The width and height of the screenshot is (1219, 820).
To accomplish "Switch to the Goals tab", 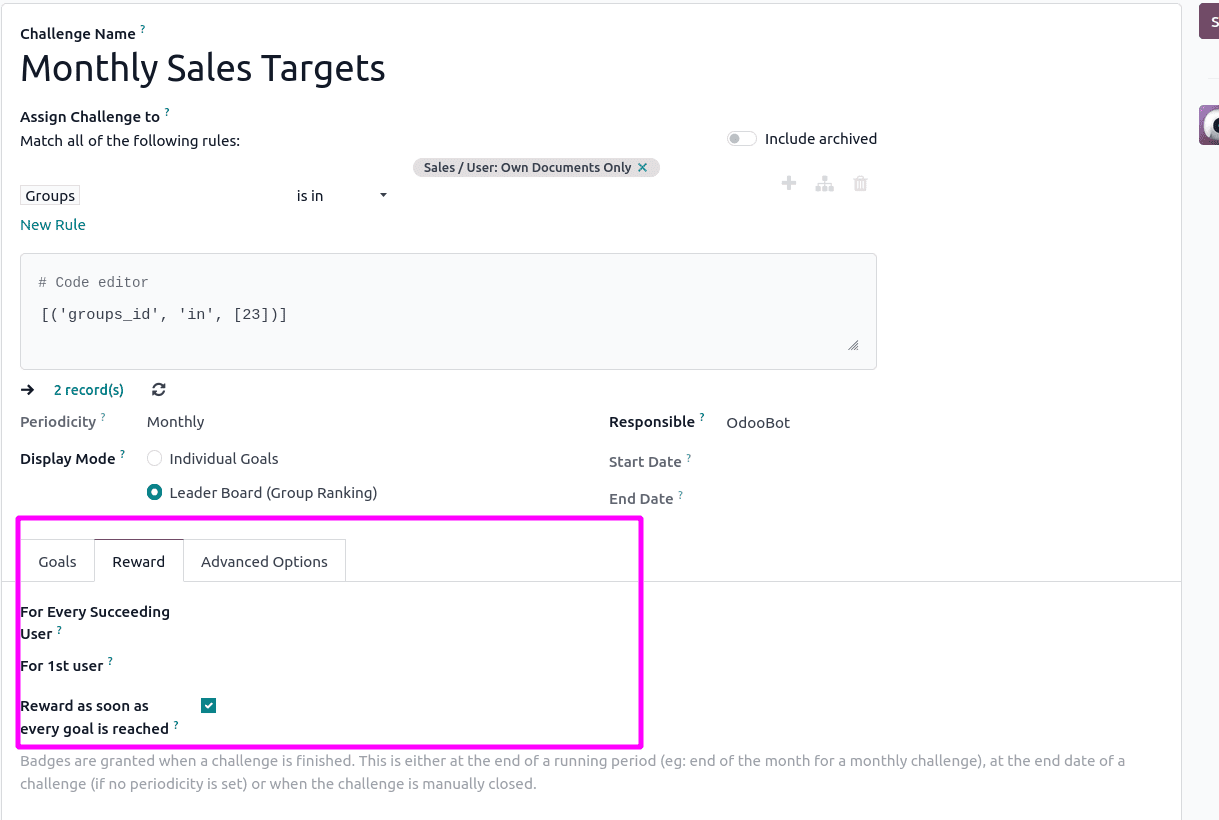I will [x=56, y=561].
